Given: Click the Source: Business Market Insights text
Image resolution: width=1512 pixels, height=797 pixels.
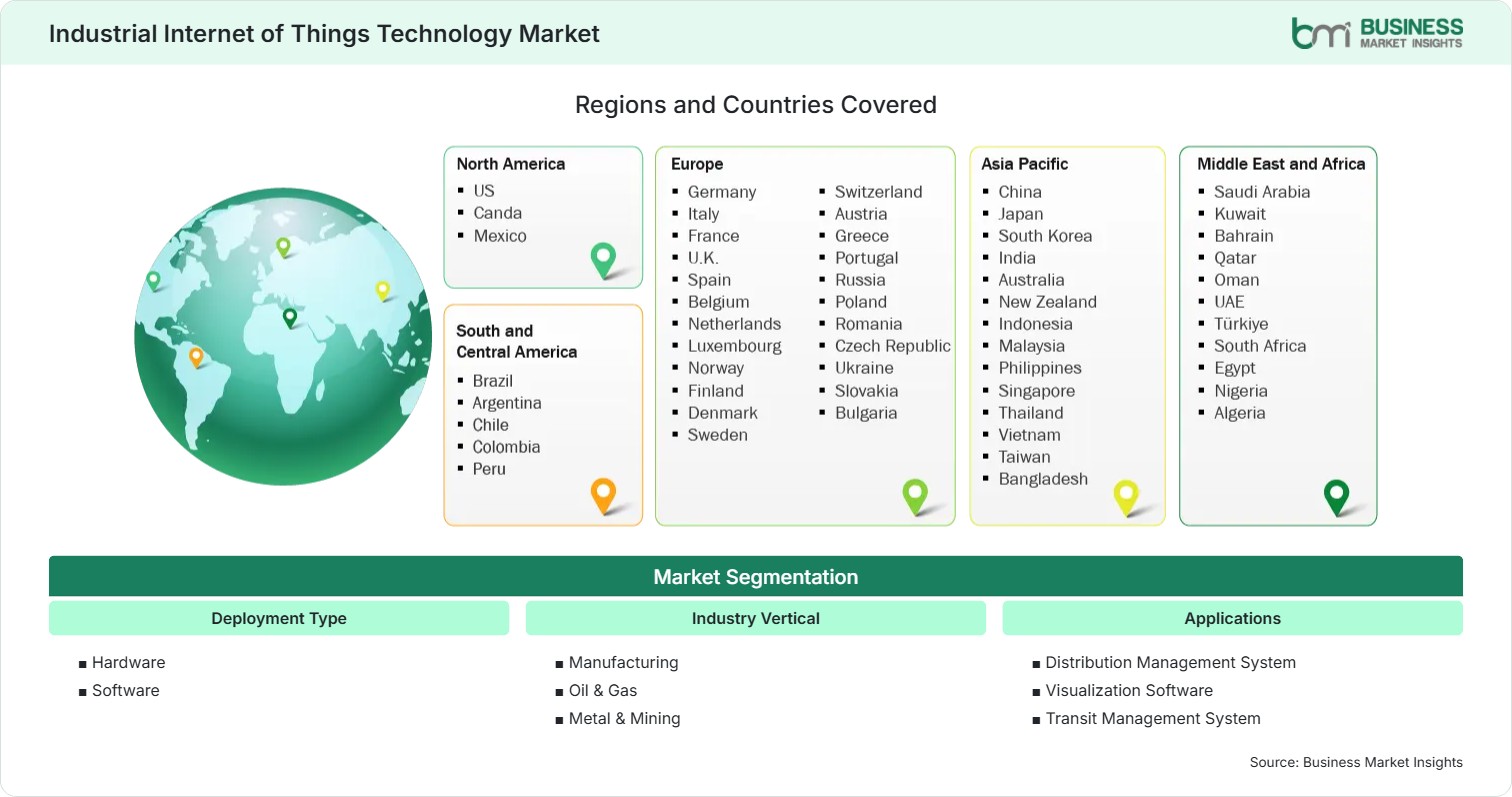Looking at the screenshot, I should tap(1356, 762).
